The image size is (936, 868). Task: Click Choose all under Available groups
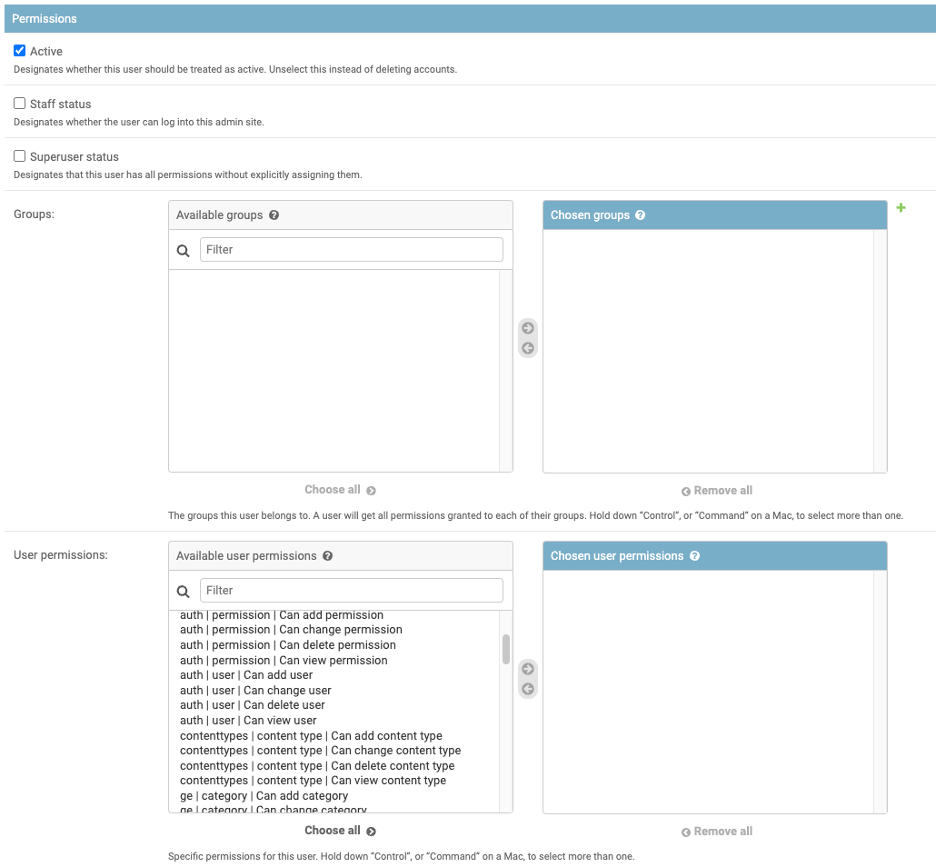point(340,490)
